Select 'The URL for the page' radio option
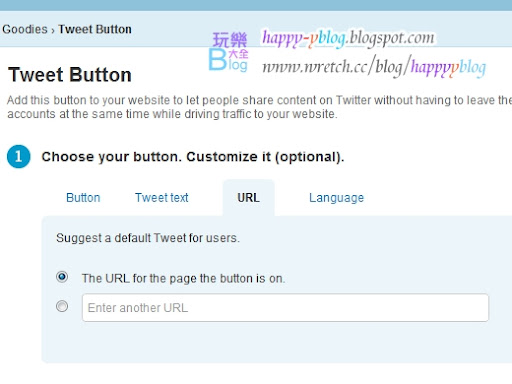 pyautogui.click(x=62, y=277)
